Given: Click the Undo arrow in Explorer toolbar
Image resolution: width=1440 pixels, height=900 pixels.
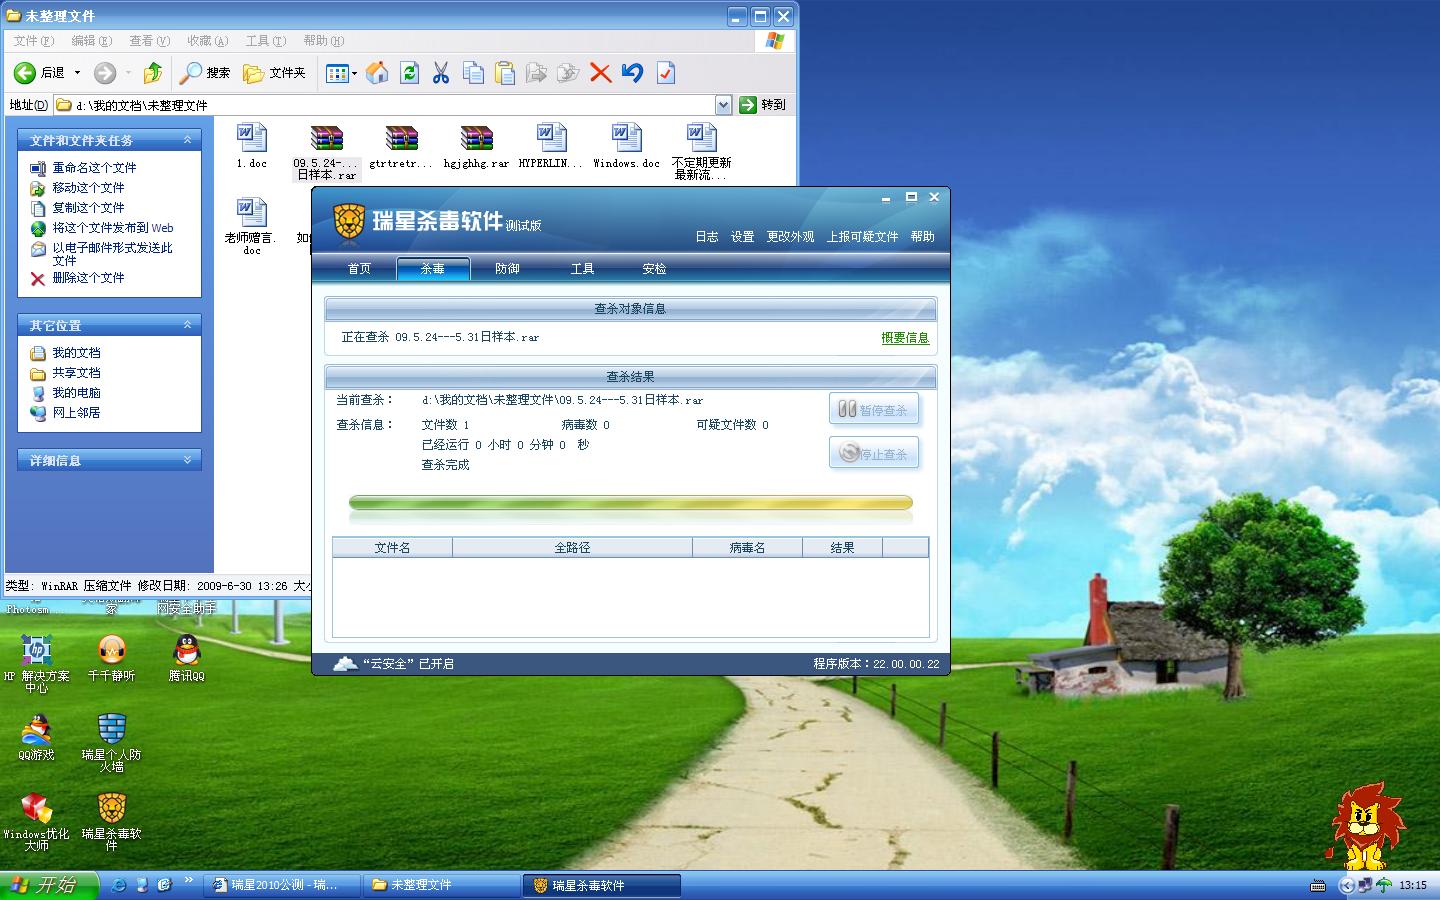Looking at the screenshot, I should click(632, 72).
